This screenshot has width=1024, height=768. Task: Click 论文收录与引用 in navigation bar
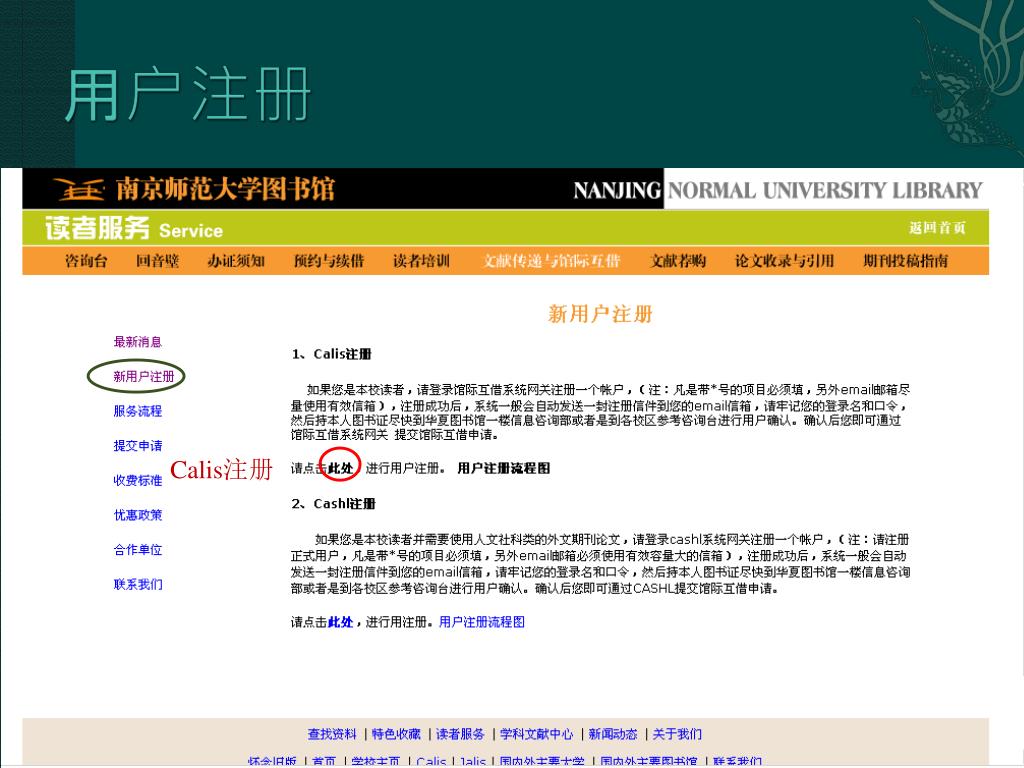(784, 261)
